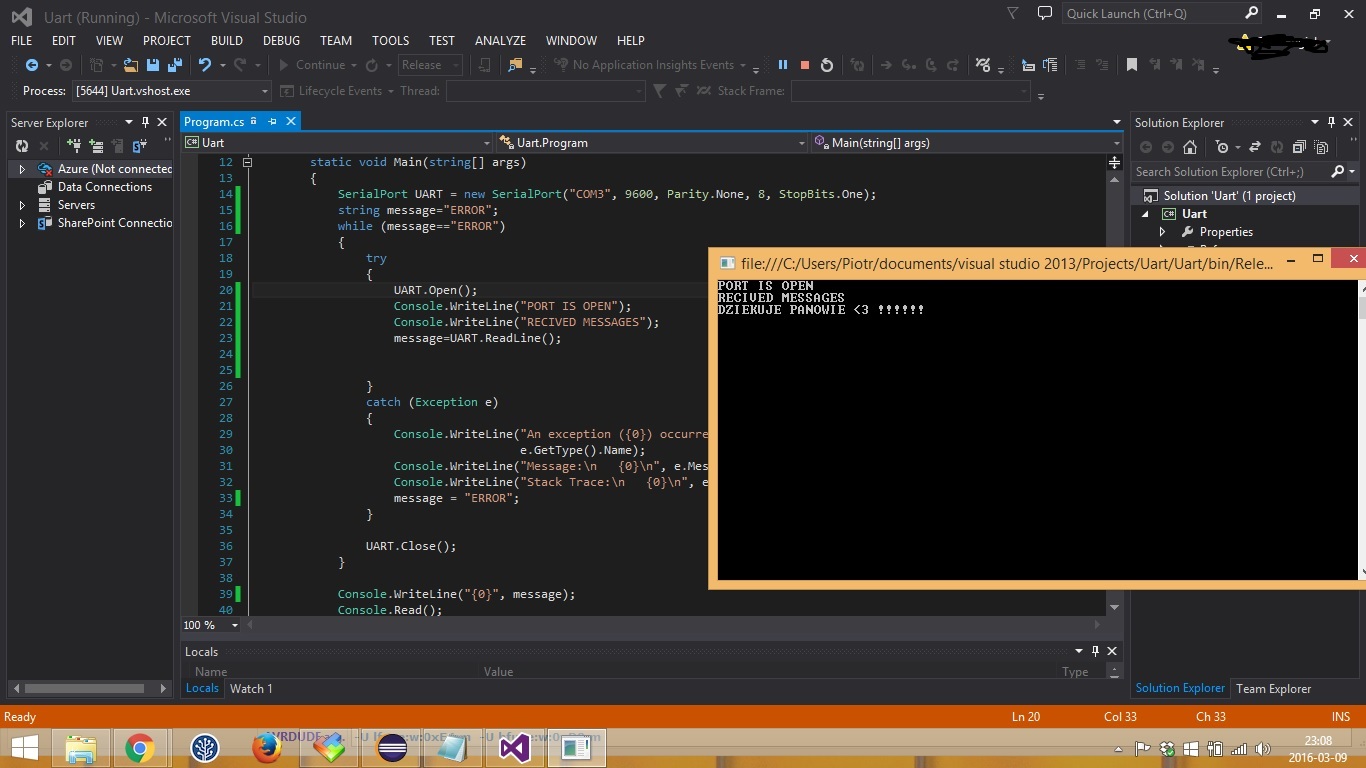Toggle a bookmark using the bookmark icon
Viewport: 1366px width, 768px height.
1132,65
